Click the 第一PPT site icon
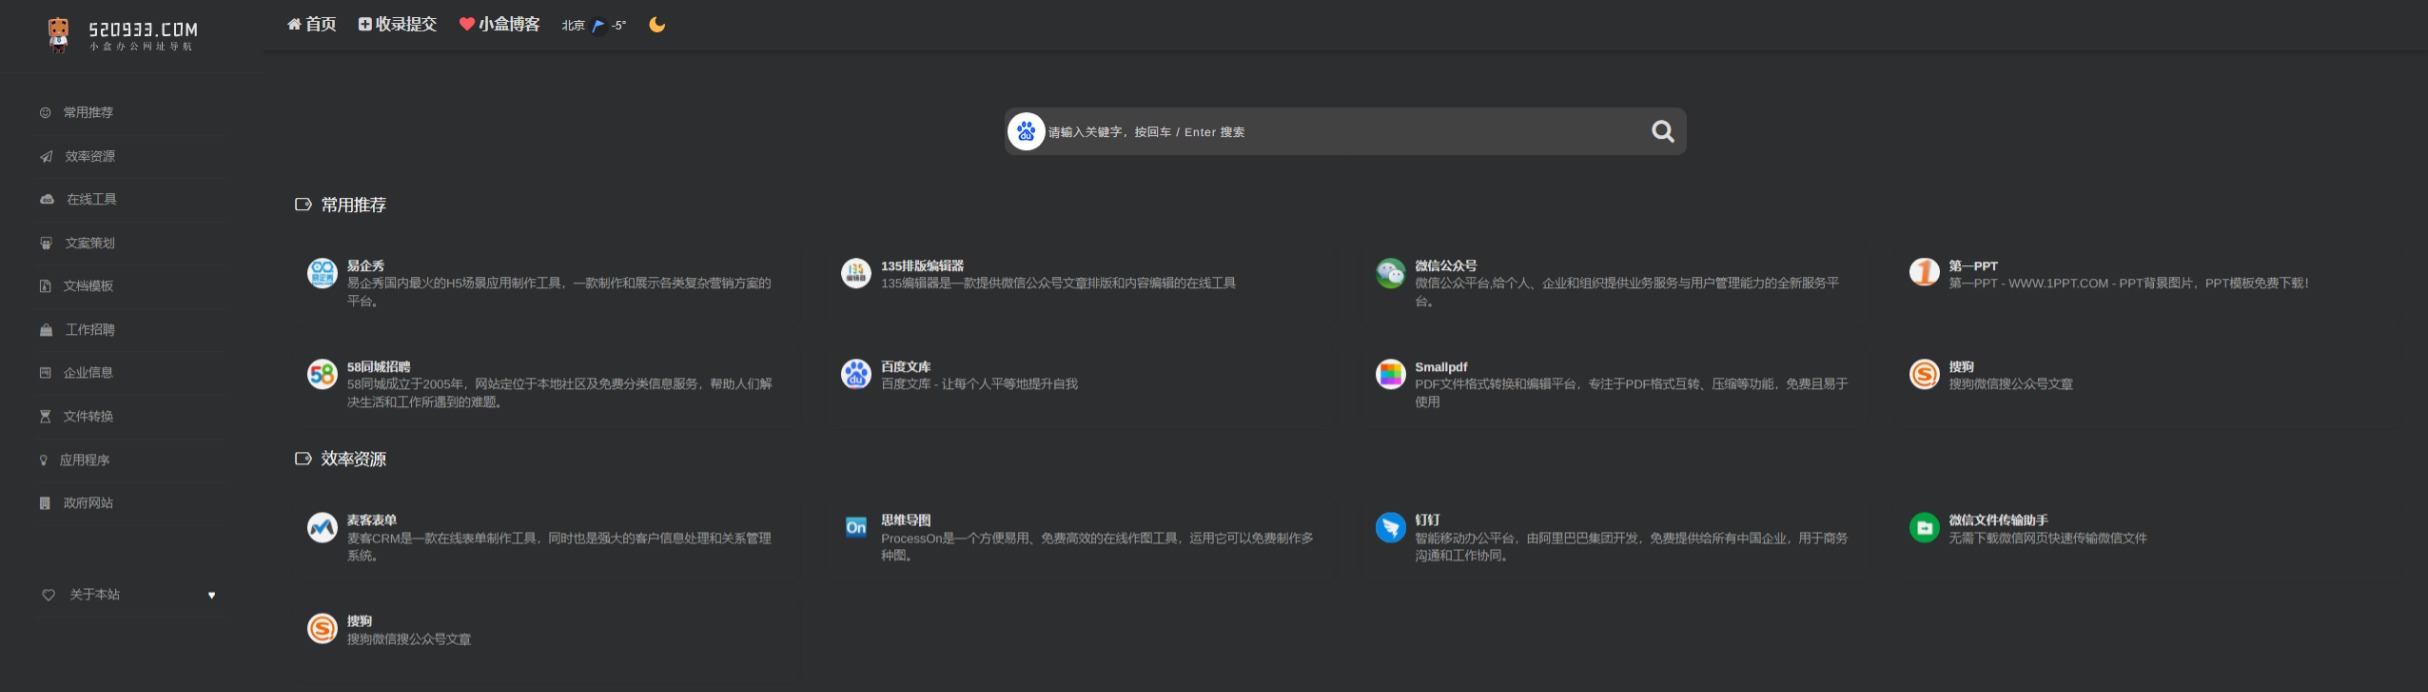Image resolution: width=2428 pixels, height=692 pixels. coord(1924,271)
